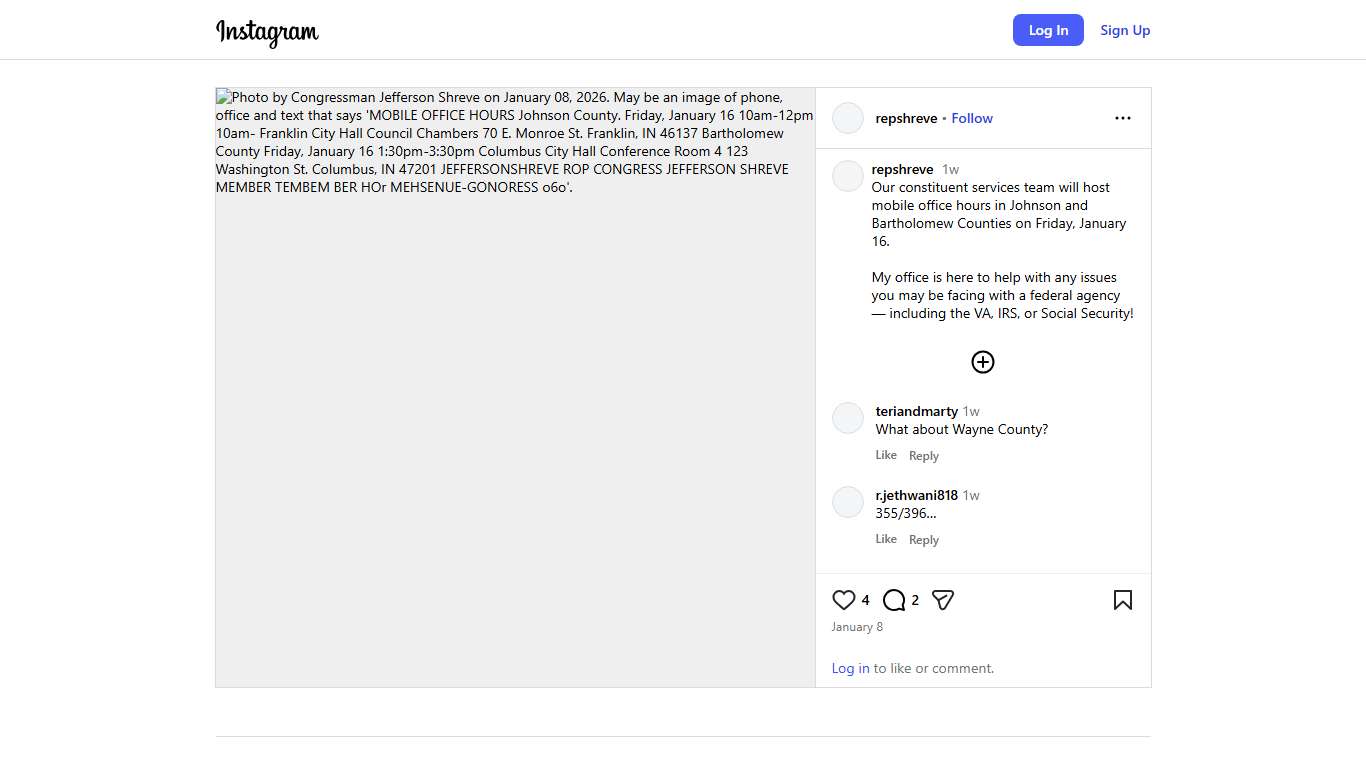Click the repshreve header profile avatar
This screenshot has height=768, width=1366.
(848, 118)
